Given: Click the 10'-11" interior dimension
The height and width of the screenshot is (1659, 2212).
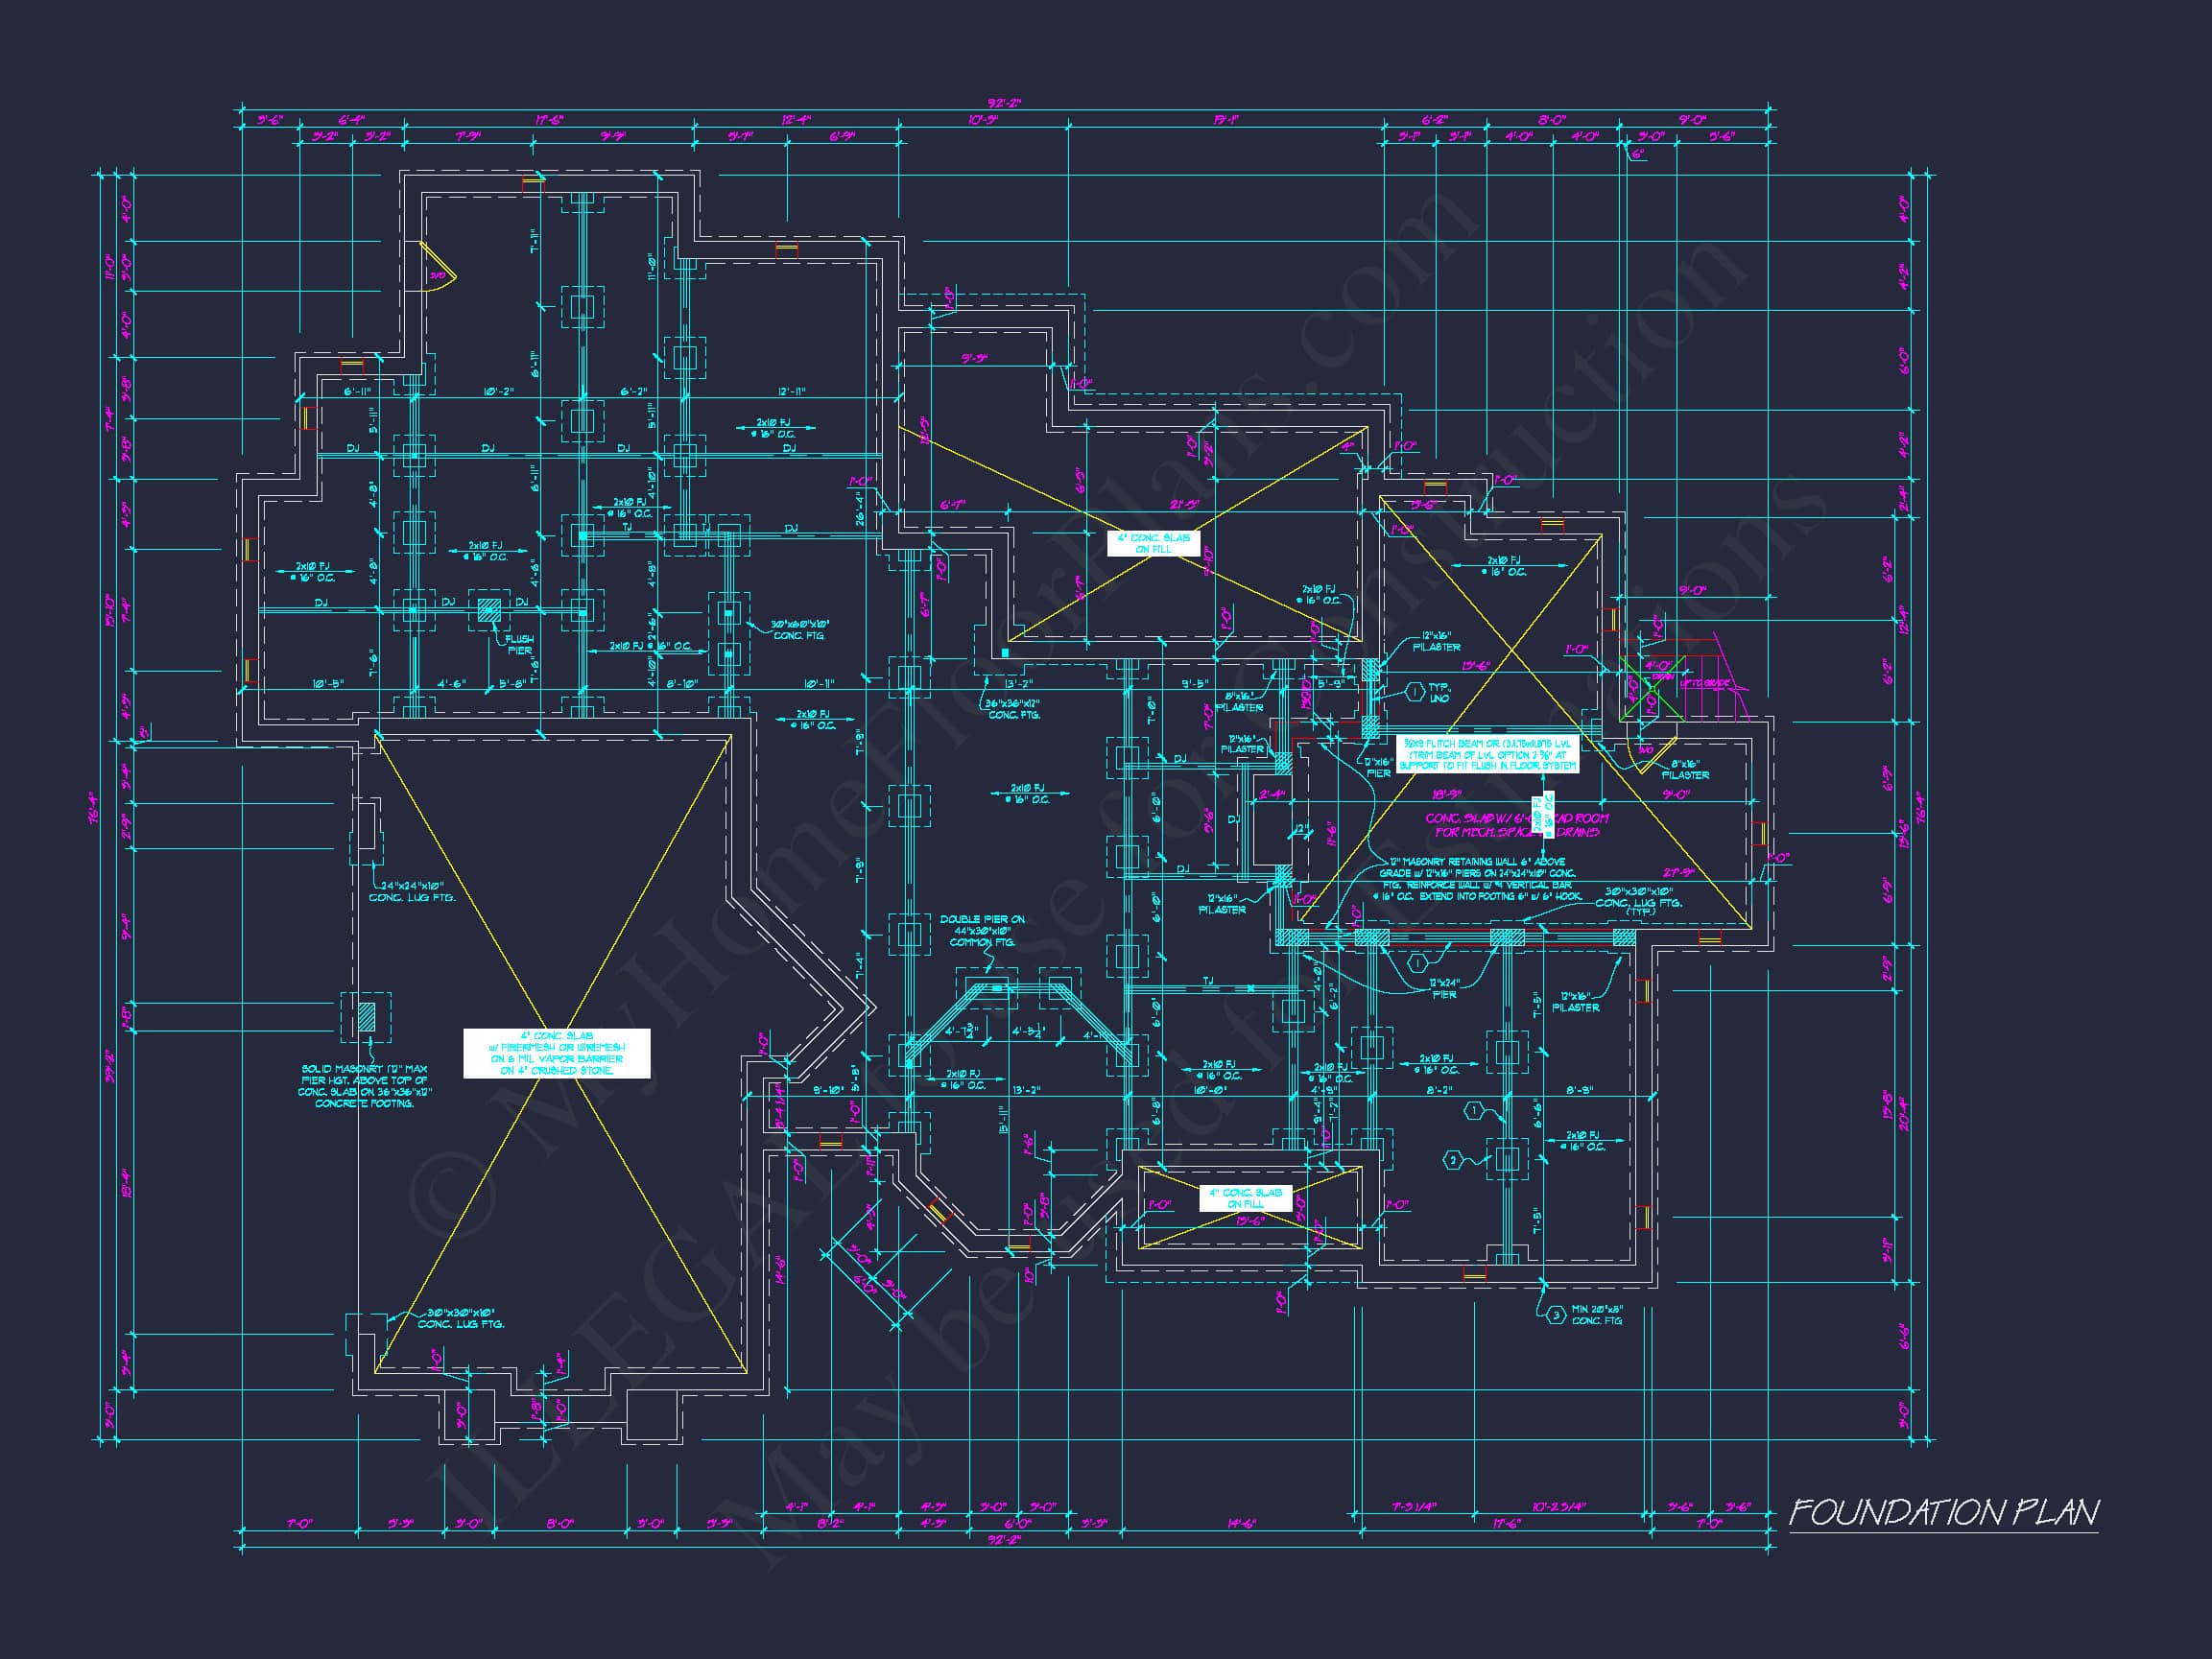Looking at the screenshot, I should (x=818, y=684).
